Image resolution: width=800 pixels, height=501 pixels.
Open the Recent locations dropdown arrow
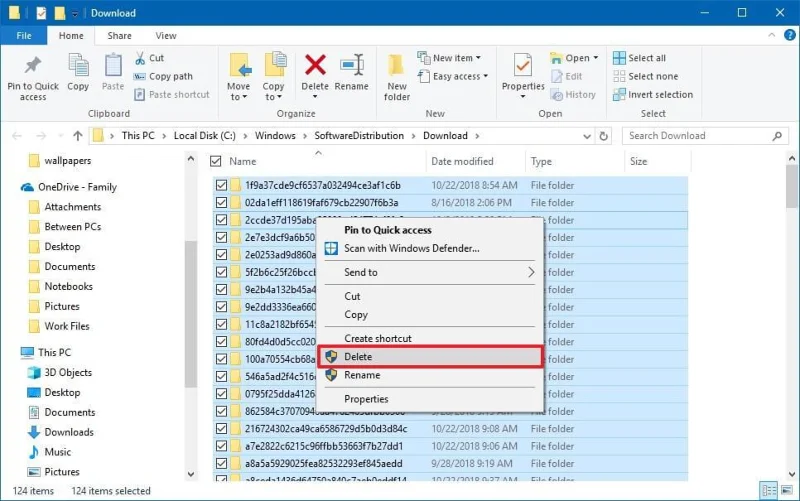pyautogui.click(x=61, y=136)
